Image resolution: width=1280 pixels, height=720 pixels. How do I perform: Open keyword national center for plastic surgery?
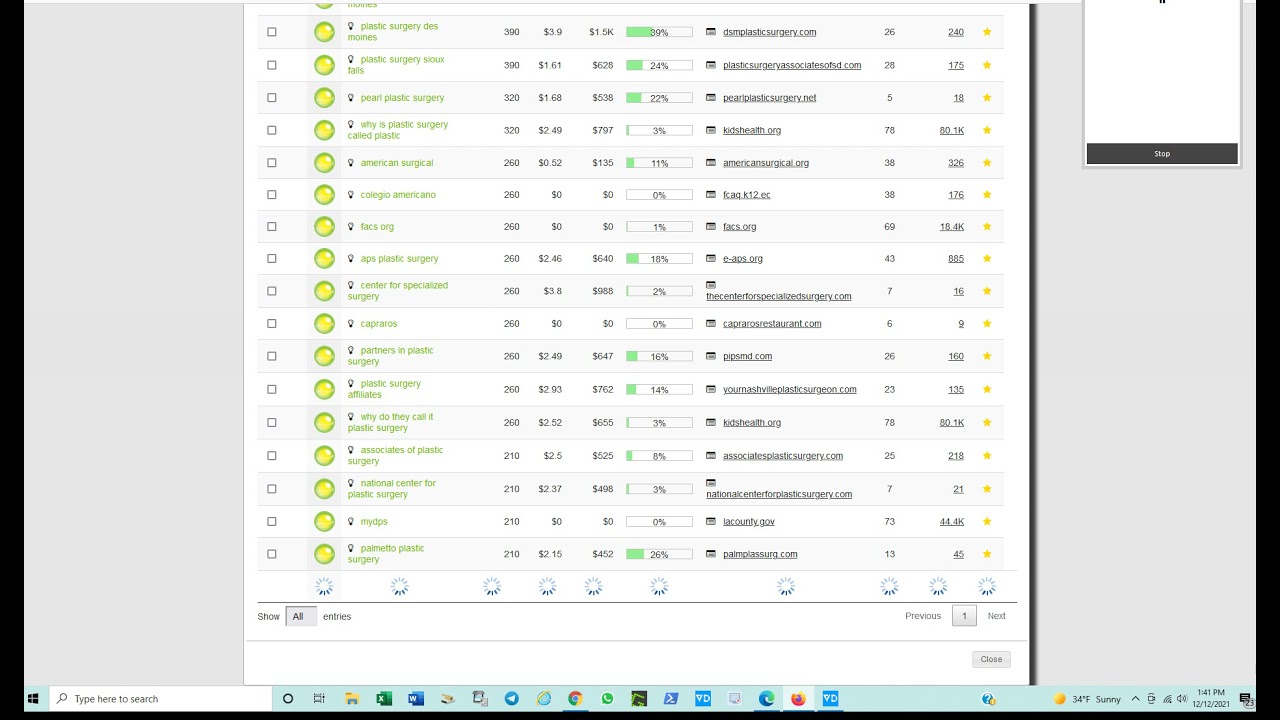point(392,489)
